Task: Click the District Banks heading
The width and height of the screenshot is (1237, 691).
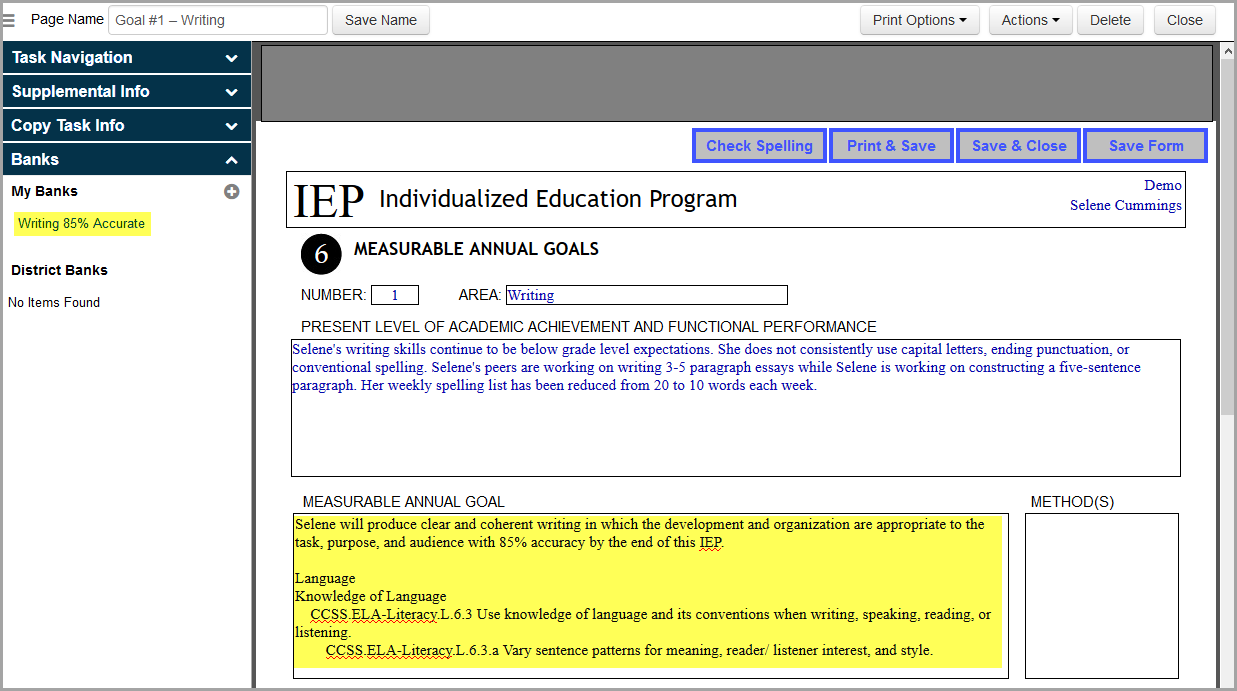Action: pyautogui.click(x=59, y=270)
